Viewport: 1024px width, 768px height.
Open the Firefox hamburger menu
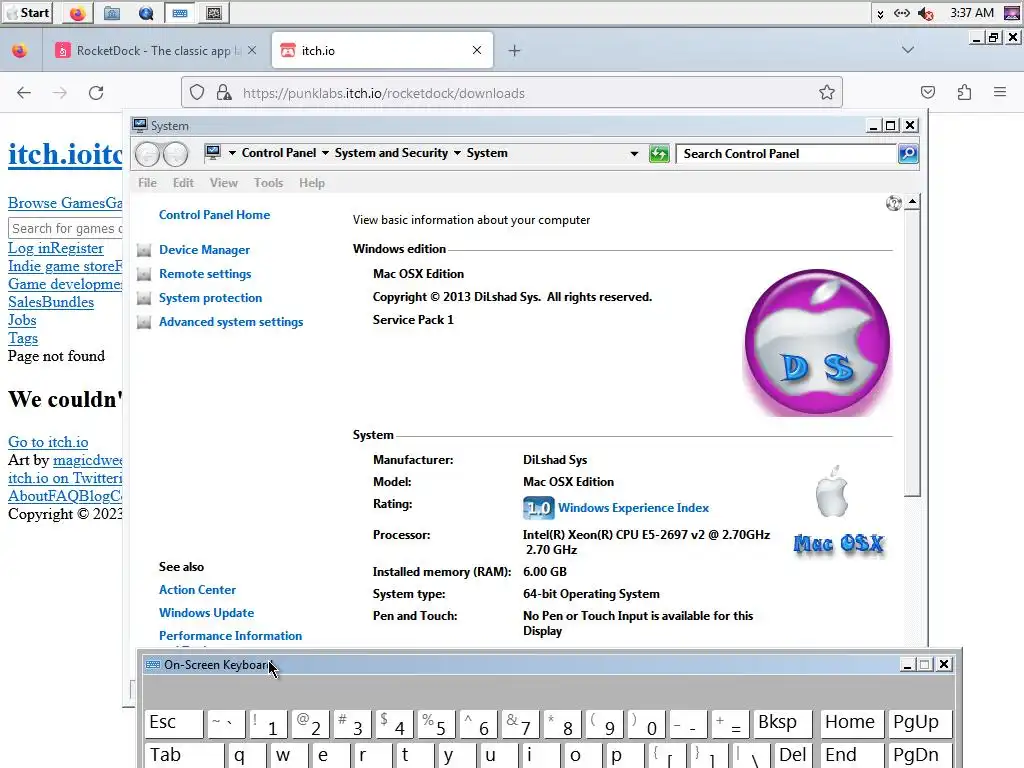pyautogui.click(x=1000, y=93)
